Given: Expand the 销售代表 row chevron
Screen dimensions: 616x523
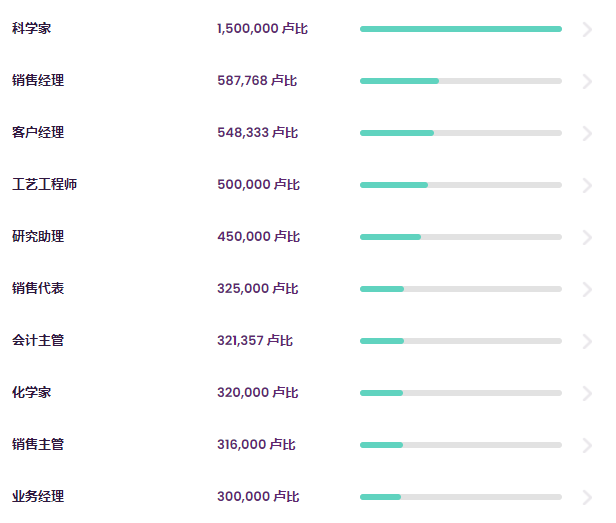Looking at the screenshot, I should 587,289.
